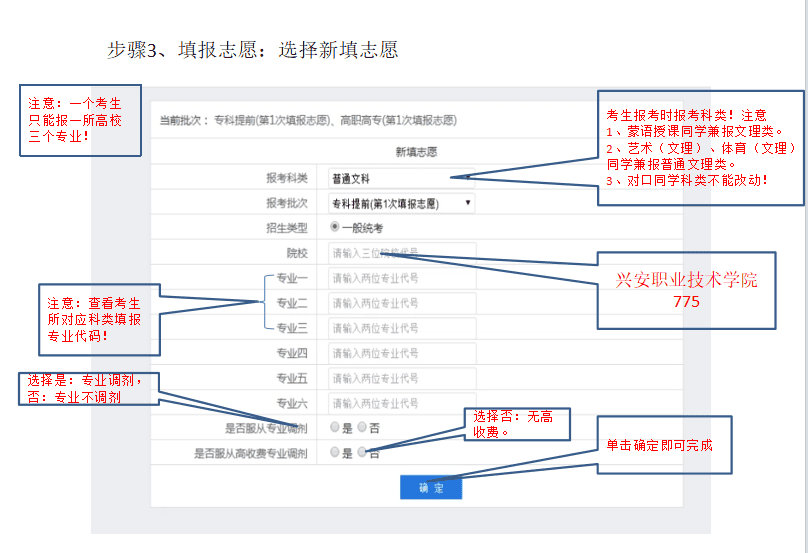Focus the 专业一 code input field
The image size is (808, 553).
402,278
